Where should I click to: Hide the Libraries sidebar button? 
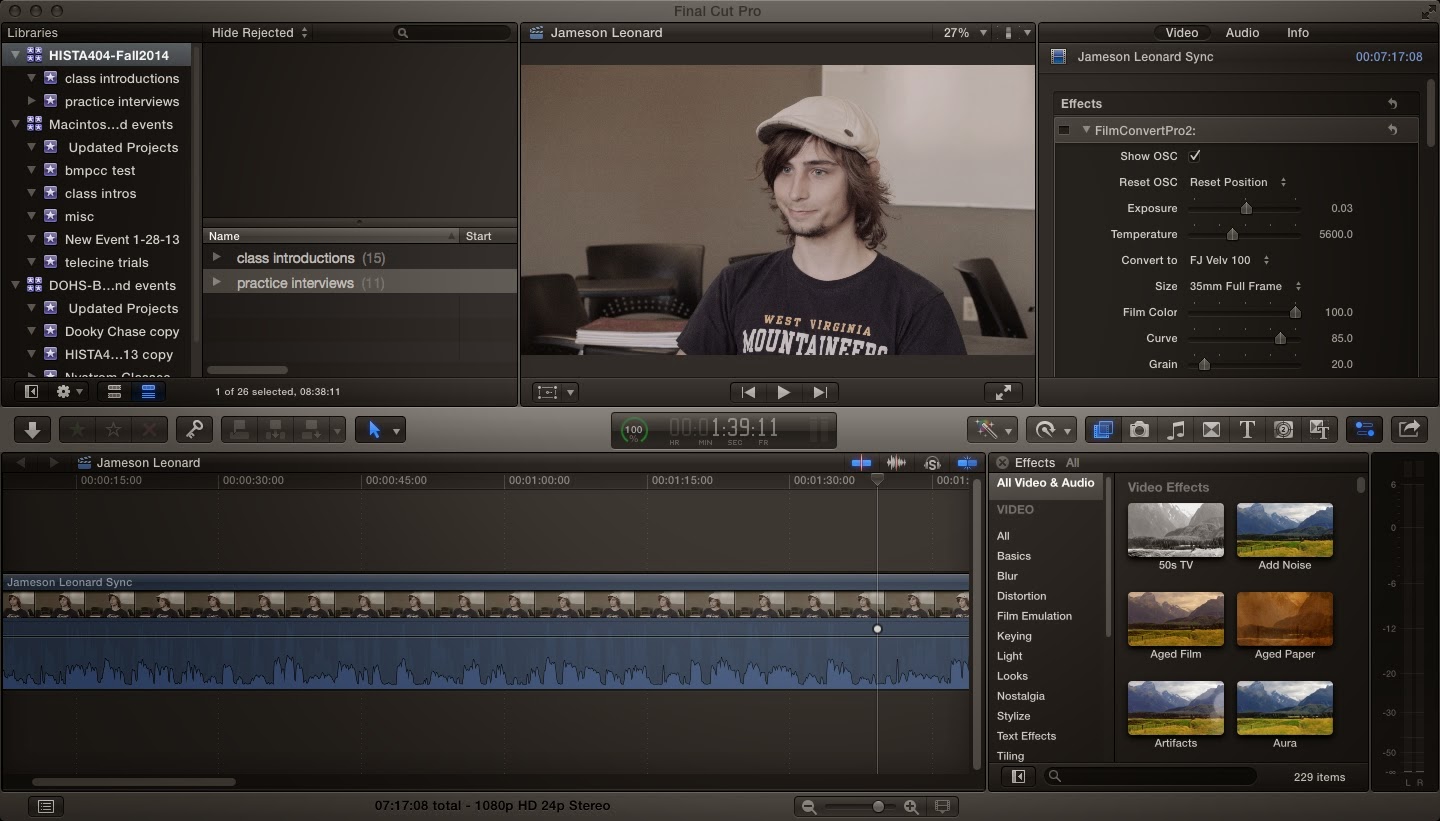click(31, 392)
